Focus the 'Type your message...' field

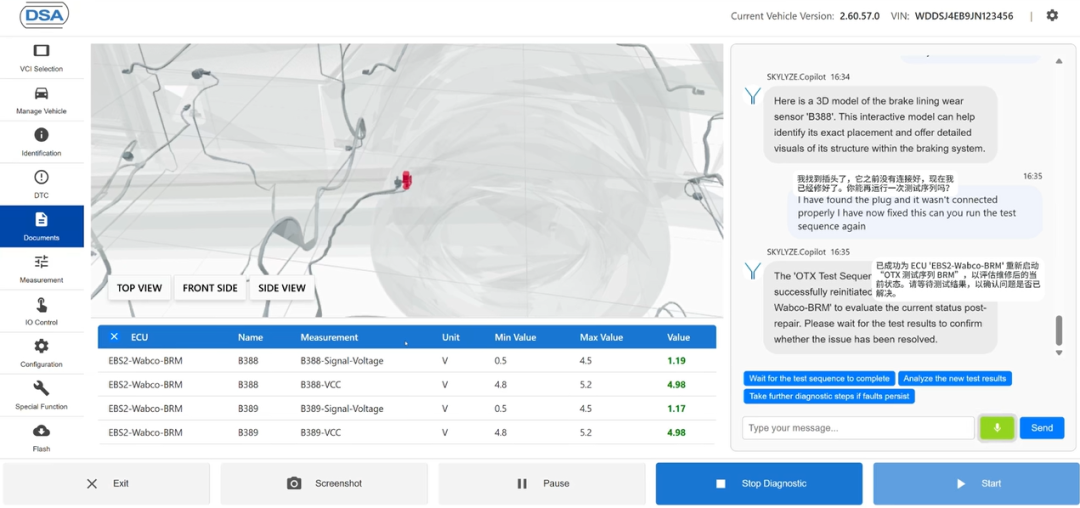859,427
